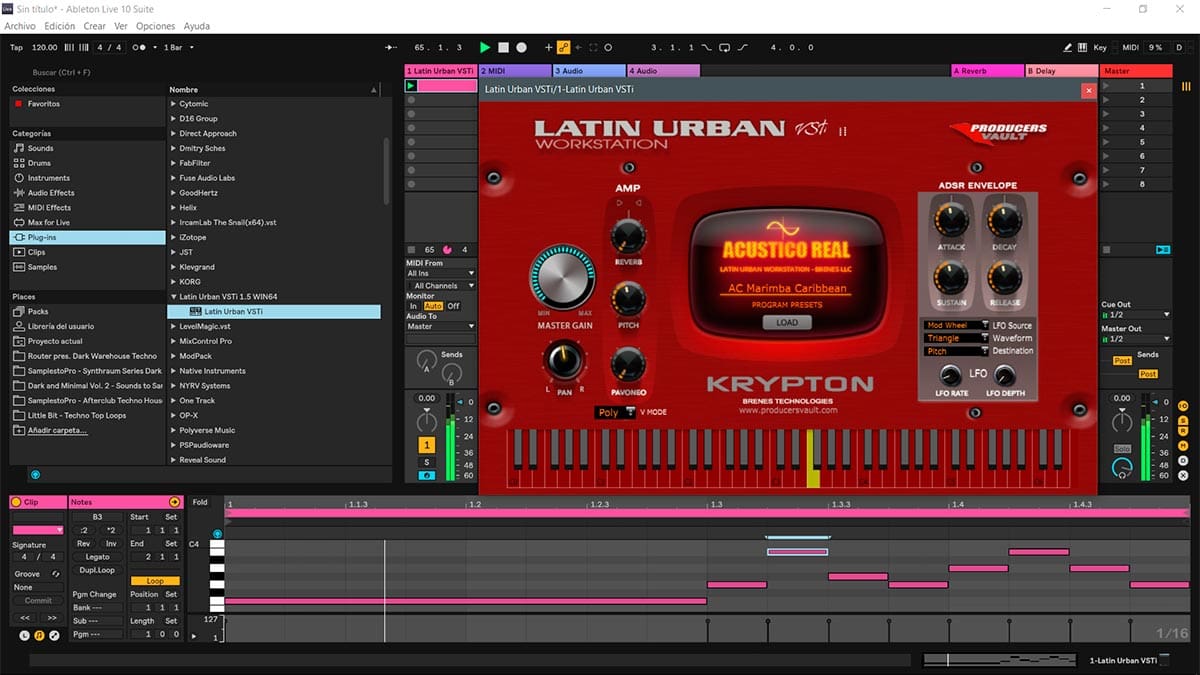1200x675 pixels.
Task: Open the Max for Live category
Action: coord(48,222)
